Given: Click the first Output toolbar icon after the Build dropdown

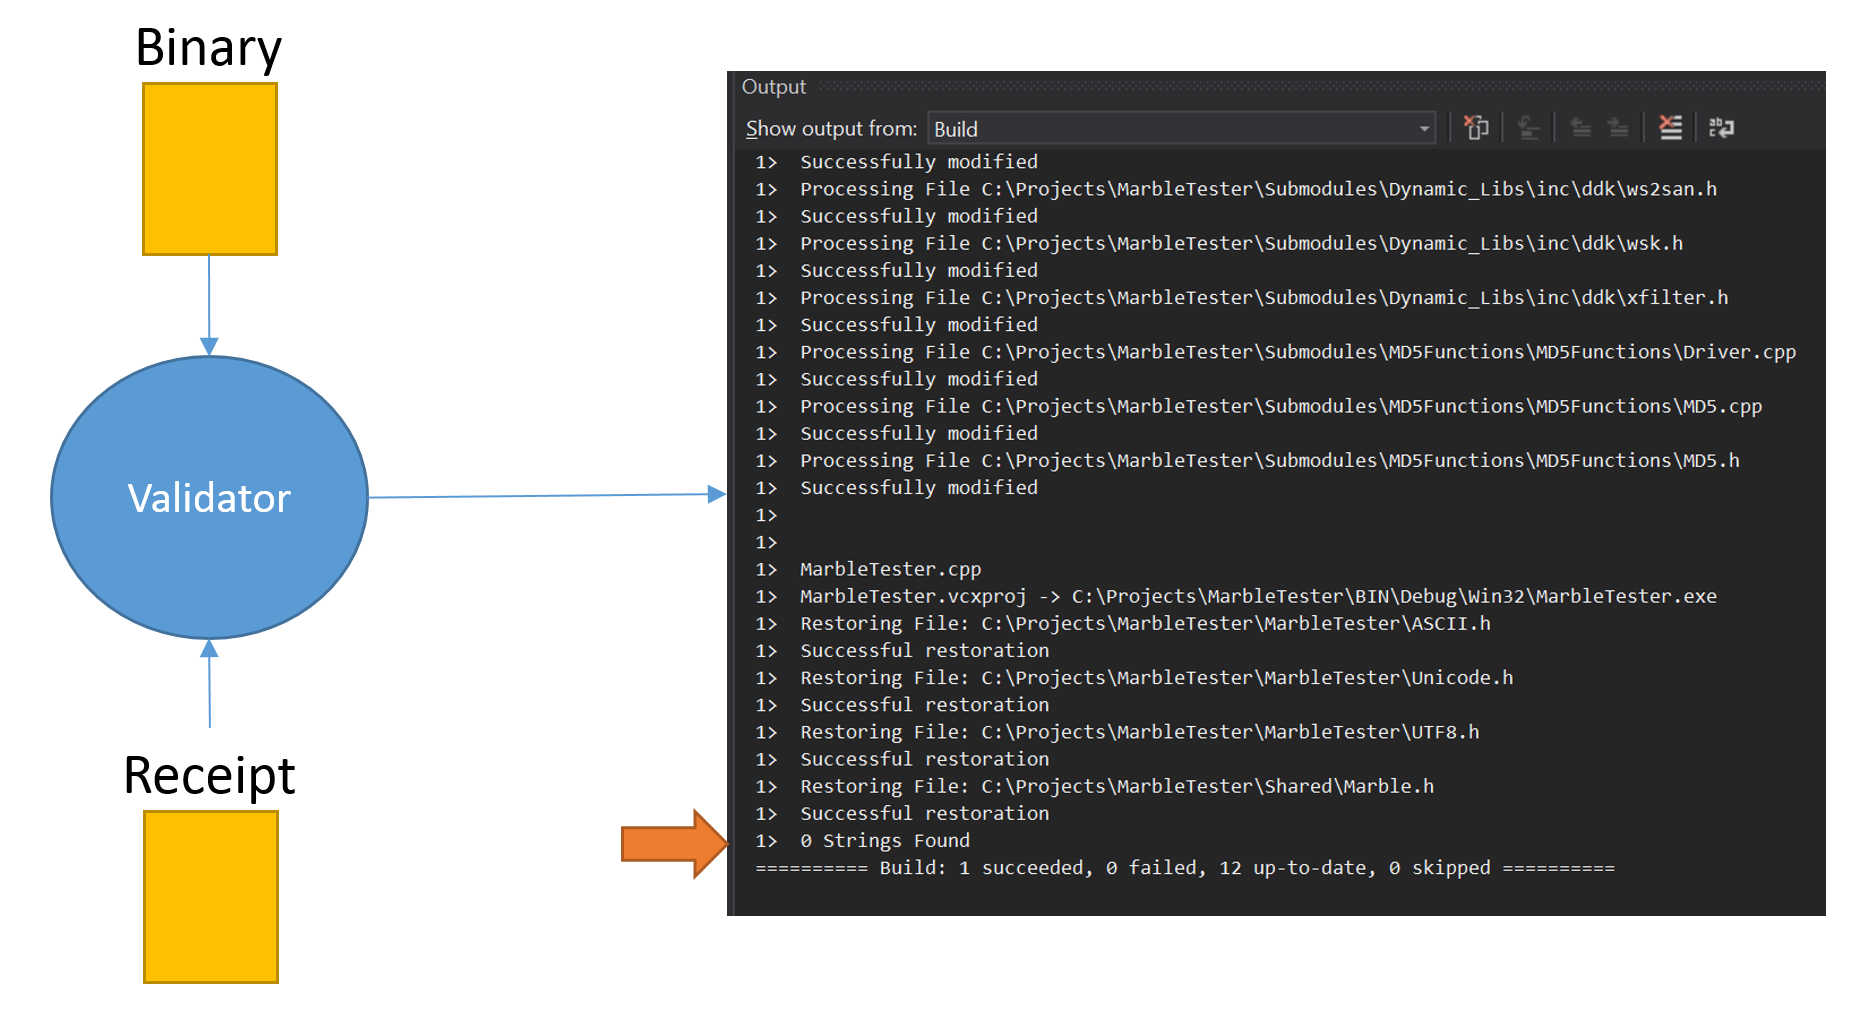Looking at the screenshot, I should point(1476,128).
